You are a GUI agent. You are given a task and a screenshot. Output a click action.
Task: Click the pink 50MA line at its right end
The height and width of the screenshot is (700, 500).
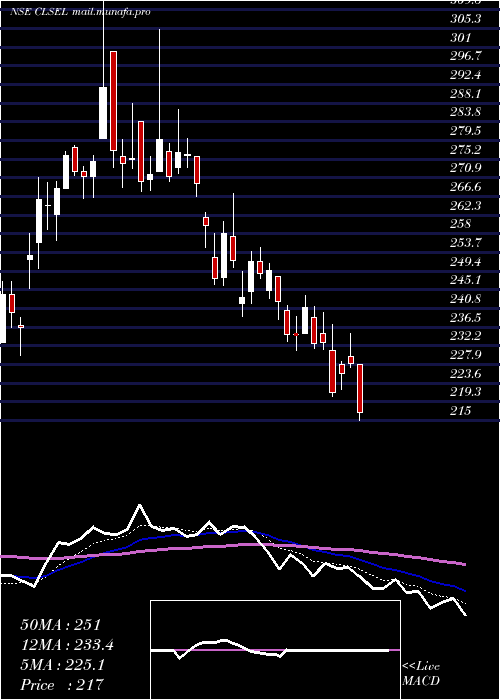pos(464,564)
